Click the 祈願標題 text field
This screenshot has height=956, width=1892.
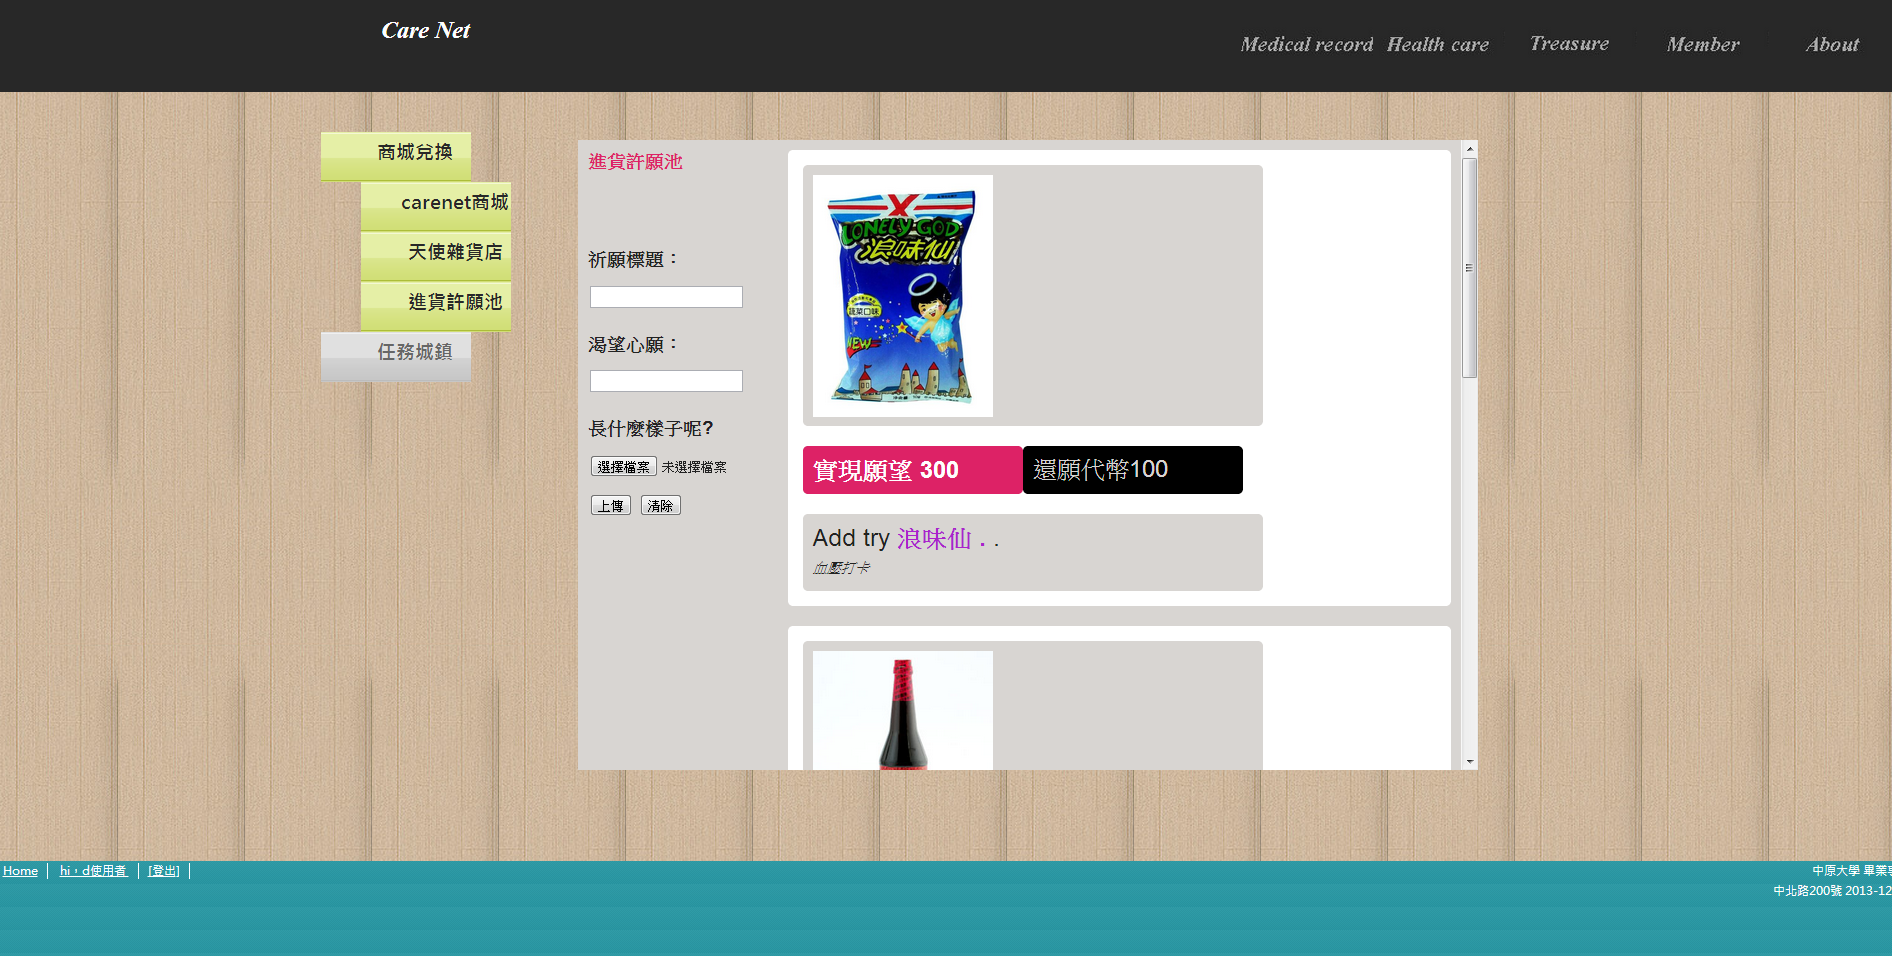click(x=666, y=297)
